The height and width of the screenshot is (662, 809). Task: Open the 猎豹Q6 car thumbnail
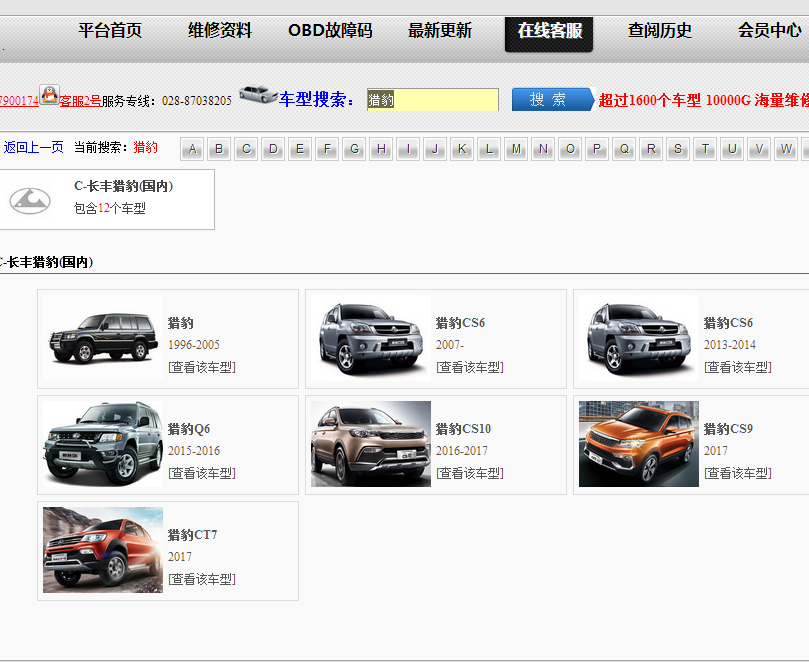click(x=103, y=444)
